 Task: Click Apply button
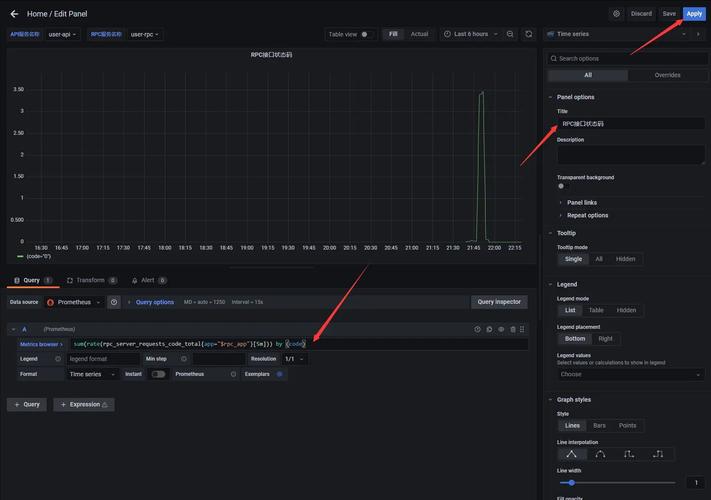[x=694, y=14]
